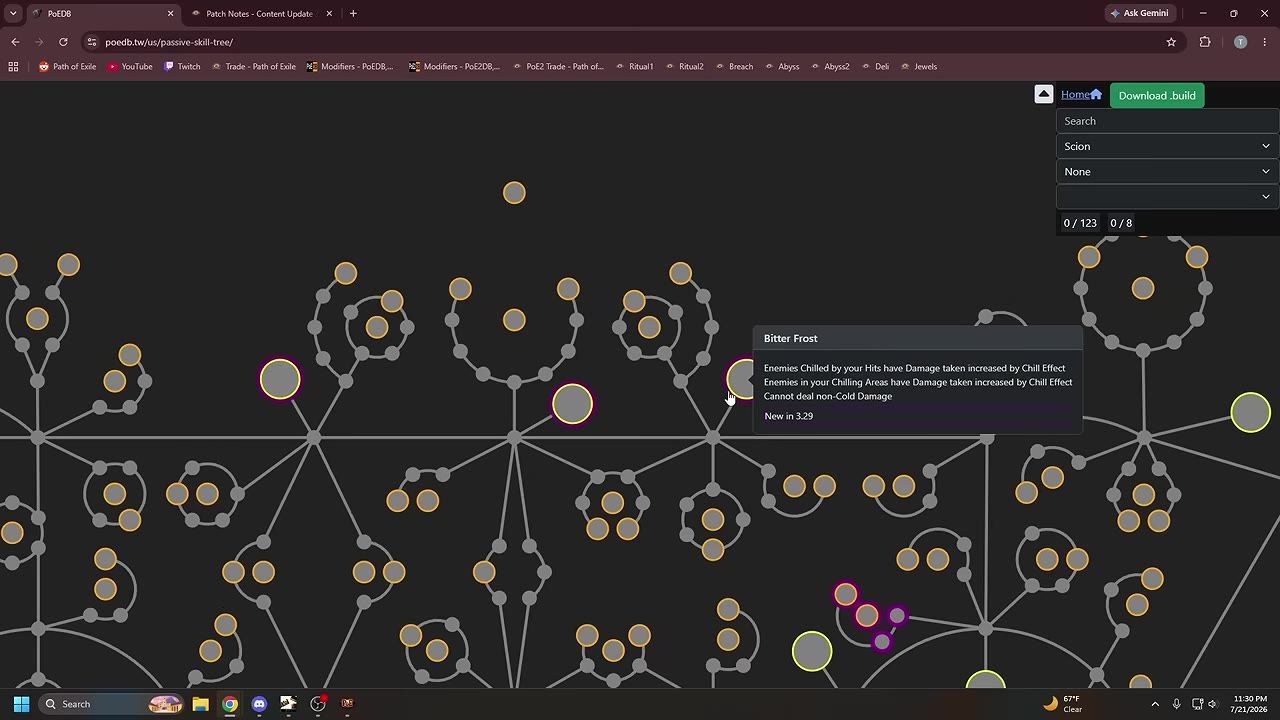Select the purple-ringed keystone above the center hub
Viewport: 1280px width, 720px height.
pos(572,404)
